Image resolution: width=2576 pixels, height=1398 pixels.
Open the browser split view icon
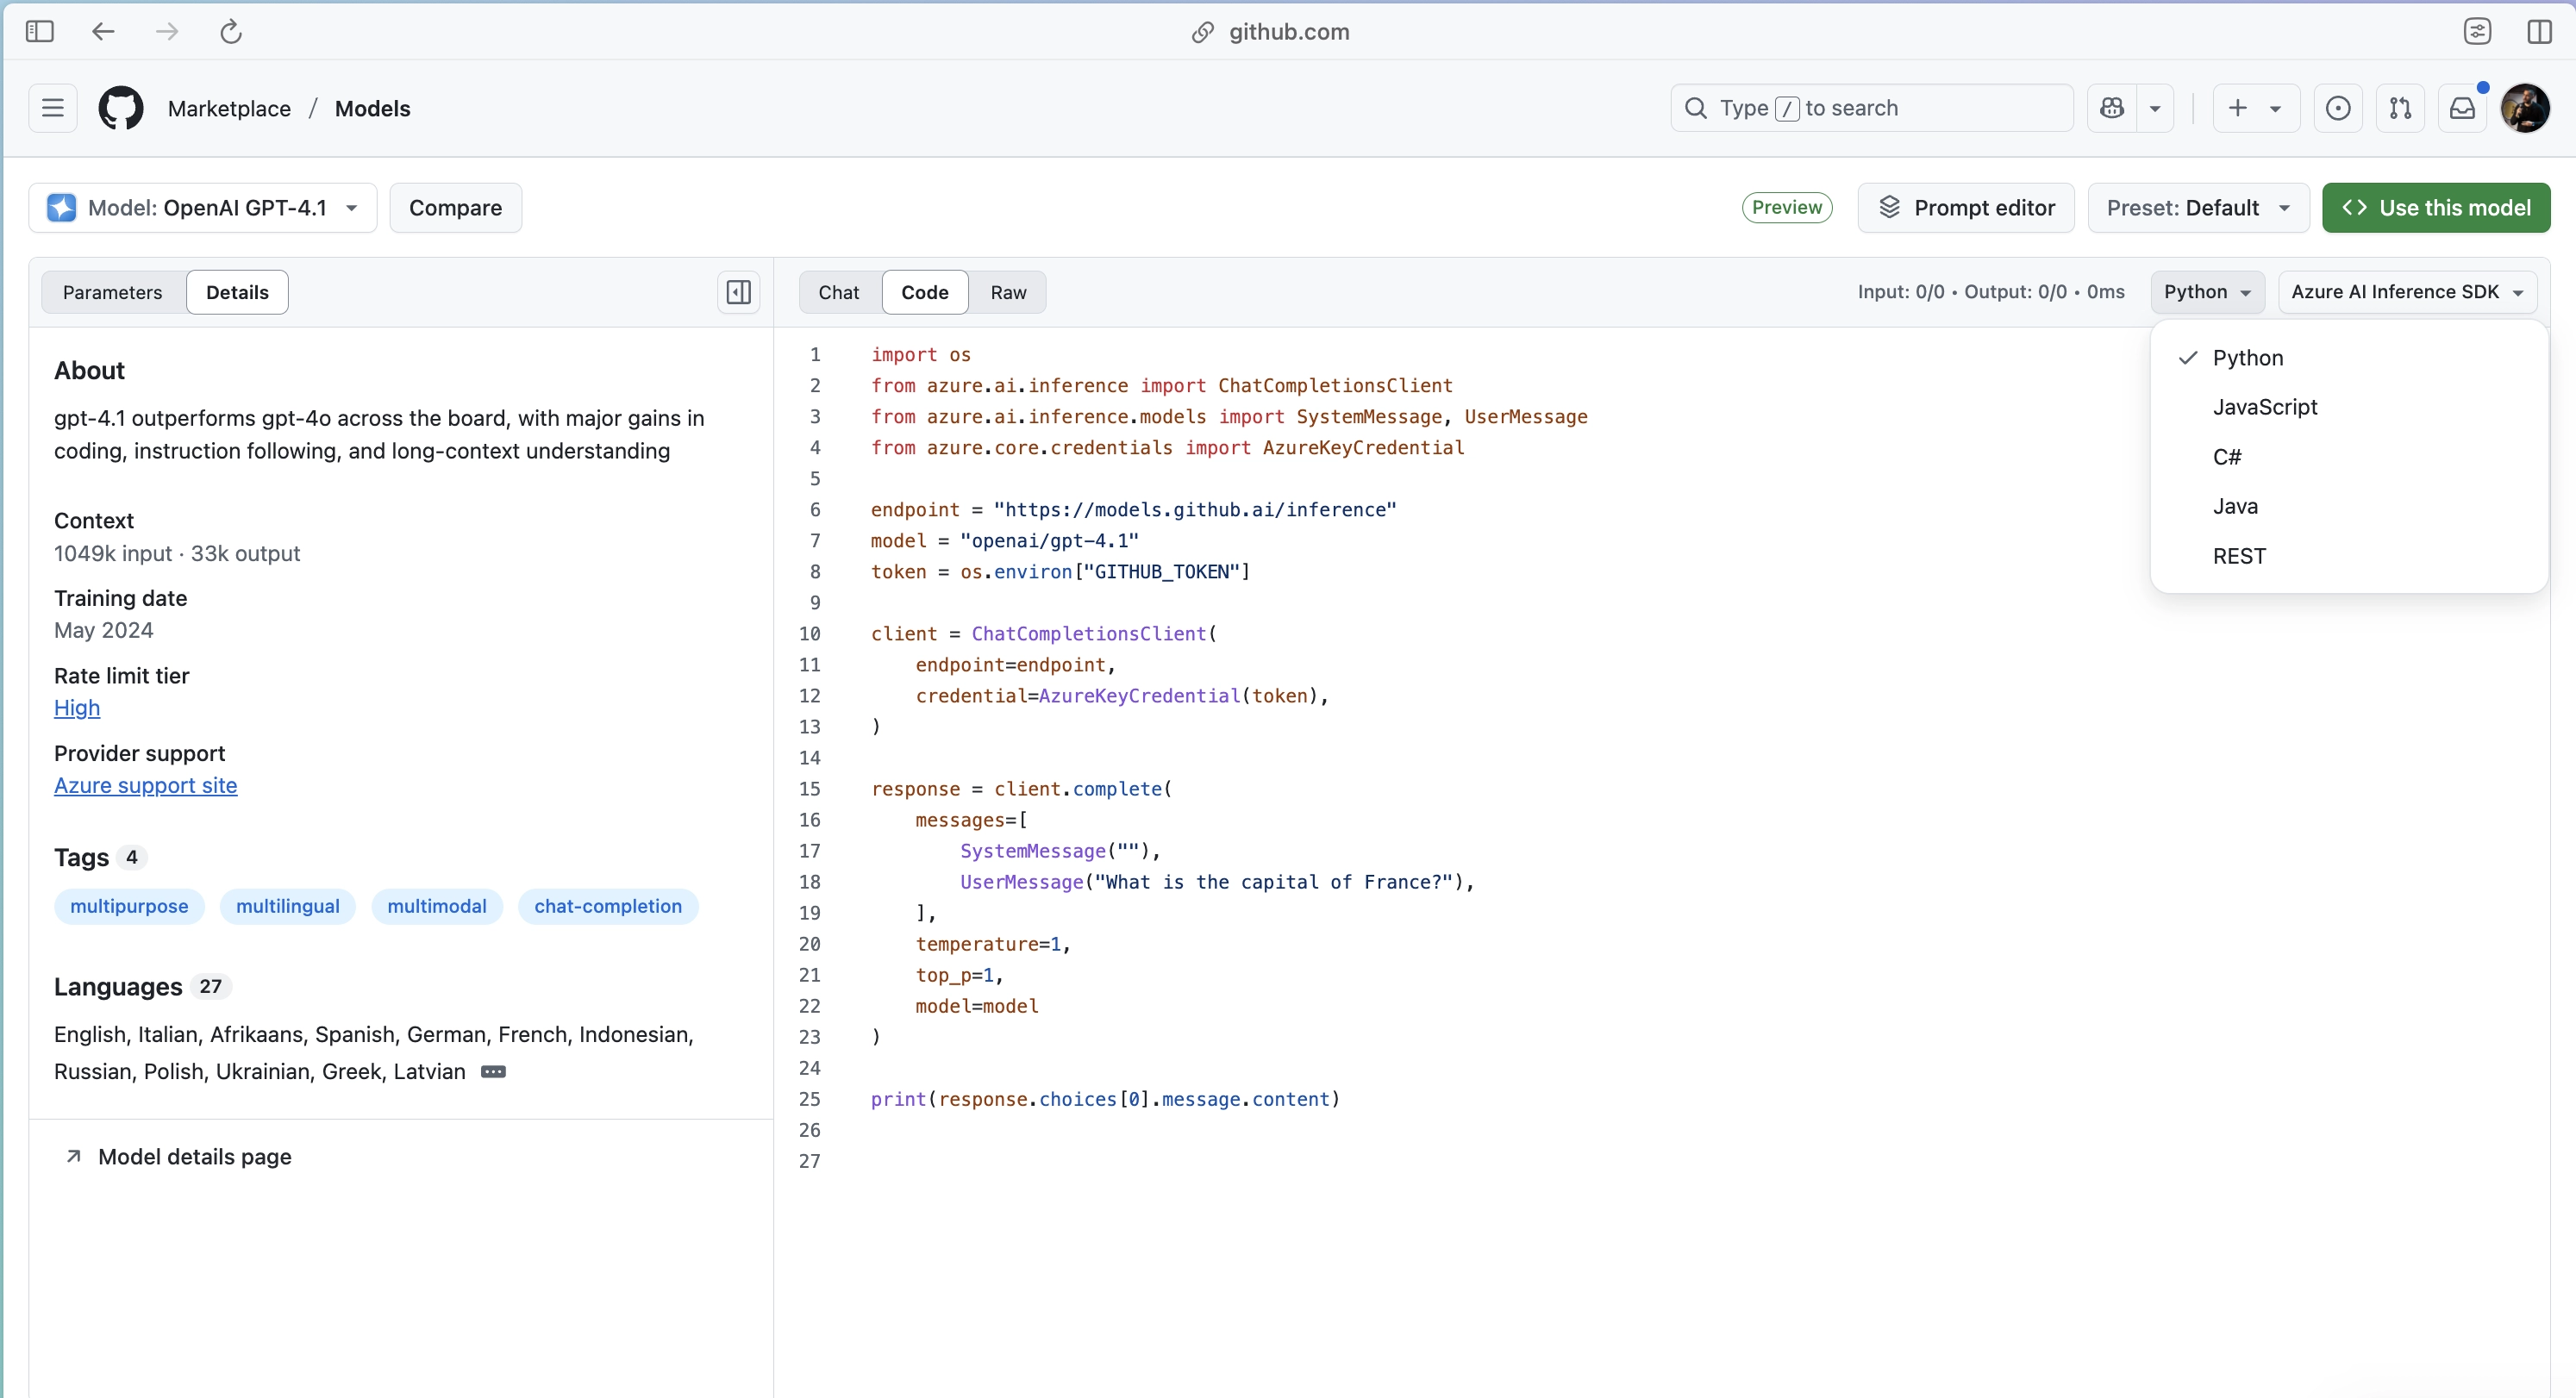[2539, 31]
